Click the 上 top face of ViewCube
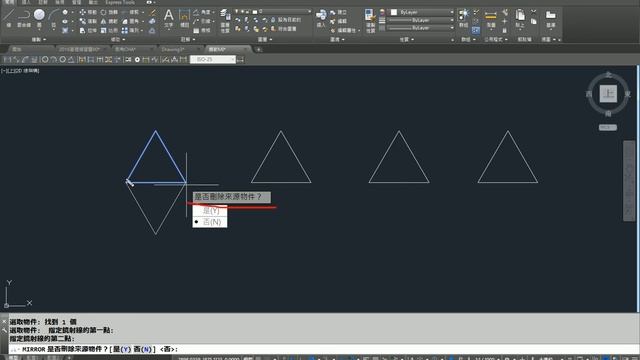This screenshot has height=360, width=640. (x=608, y=93)
